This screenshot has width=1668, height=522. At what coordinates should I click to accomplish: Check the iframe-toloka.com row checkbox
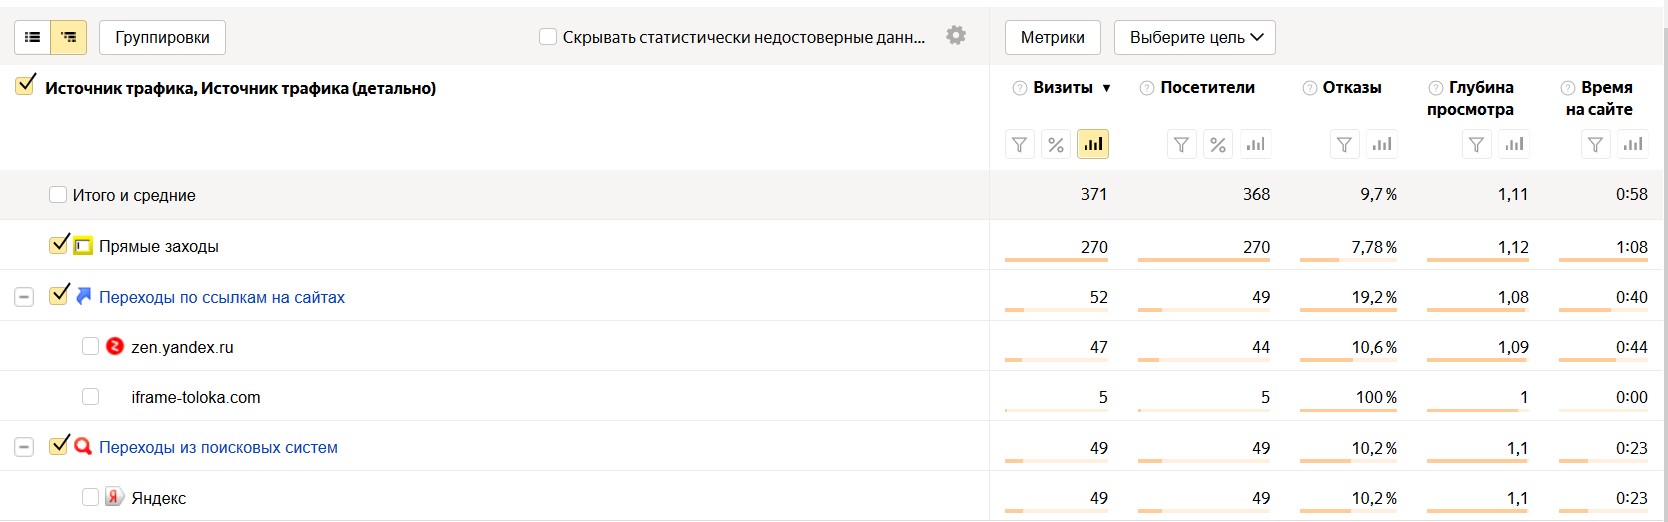point(90,397)
